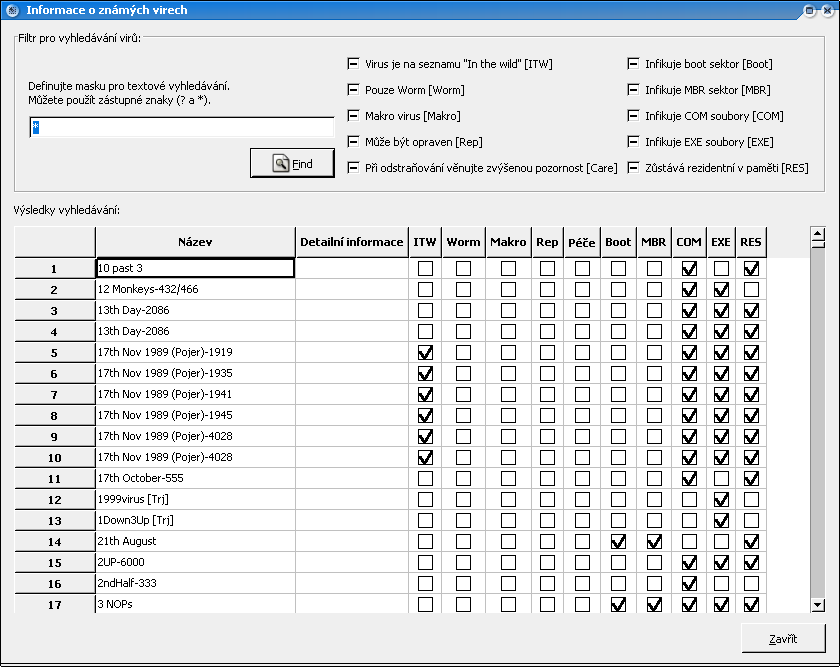Toggle the Boot checkbox for '21th August'
The height and width of the screenshot is (667, 840).
(x=618, y=542)
